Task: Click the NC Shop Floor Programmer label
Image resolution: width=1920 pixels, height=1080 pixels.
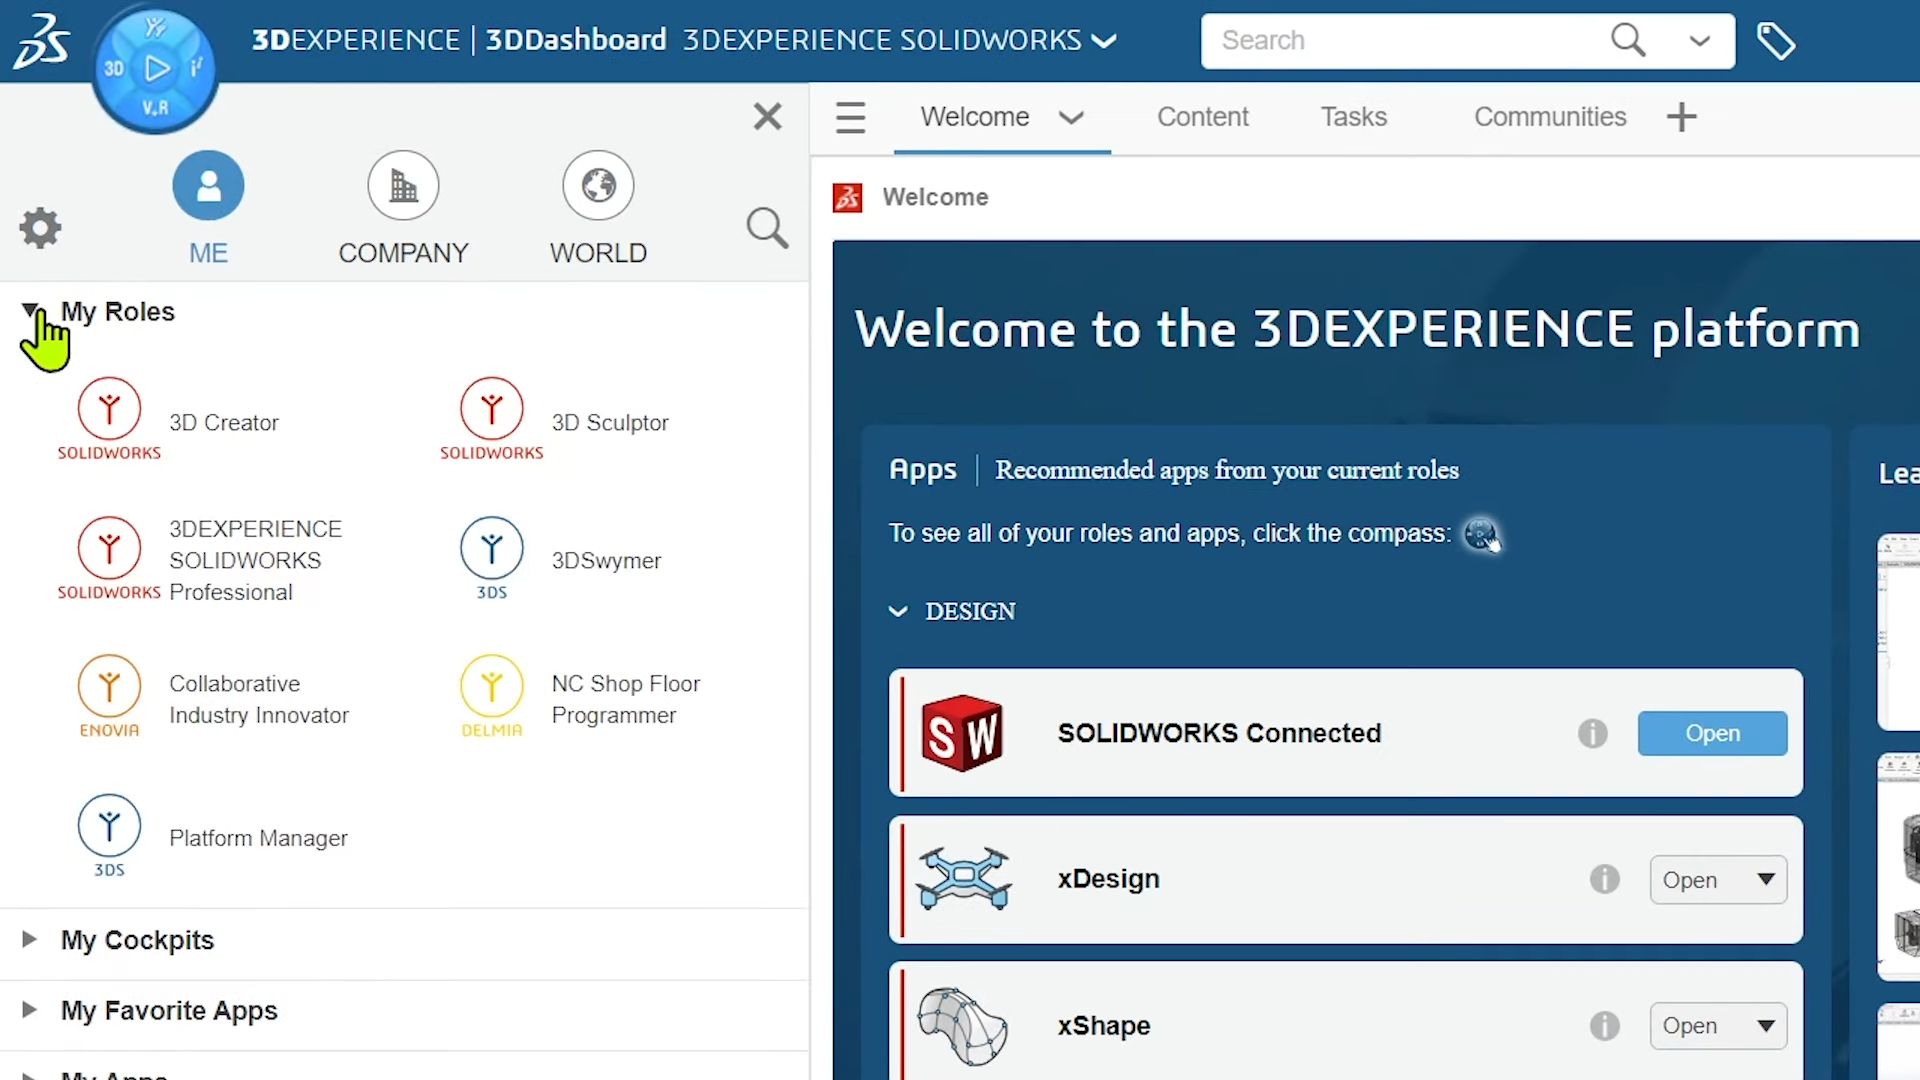Action: tap(626, 699)
